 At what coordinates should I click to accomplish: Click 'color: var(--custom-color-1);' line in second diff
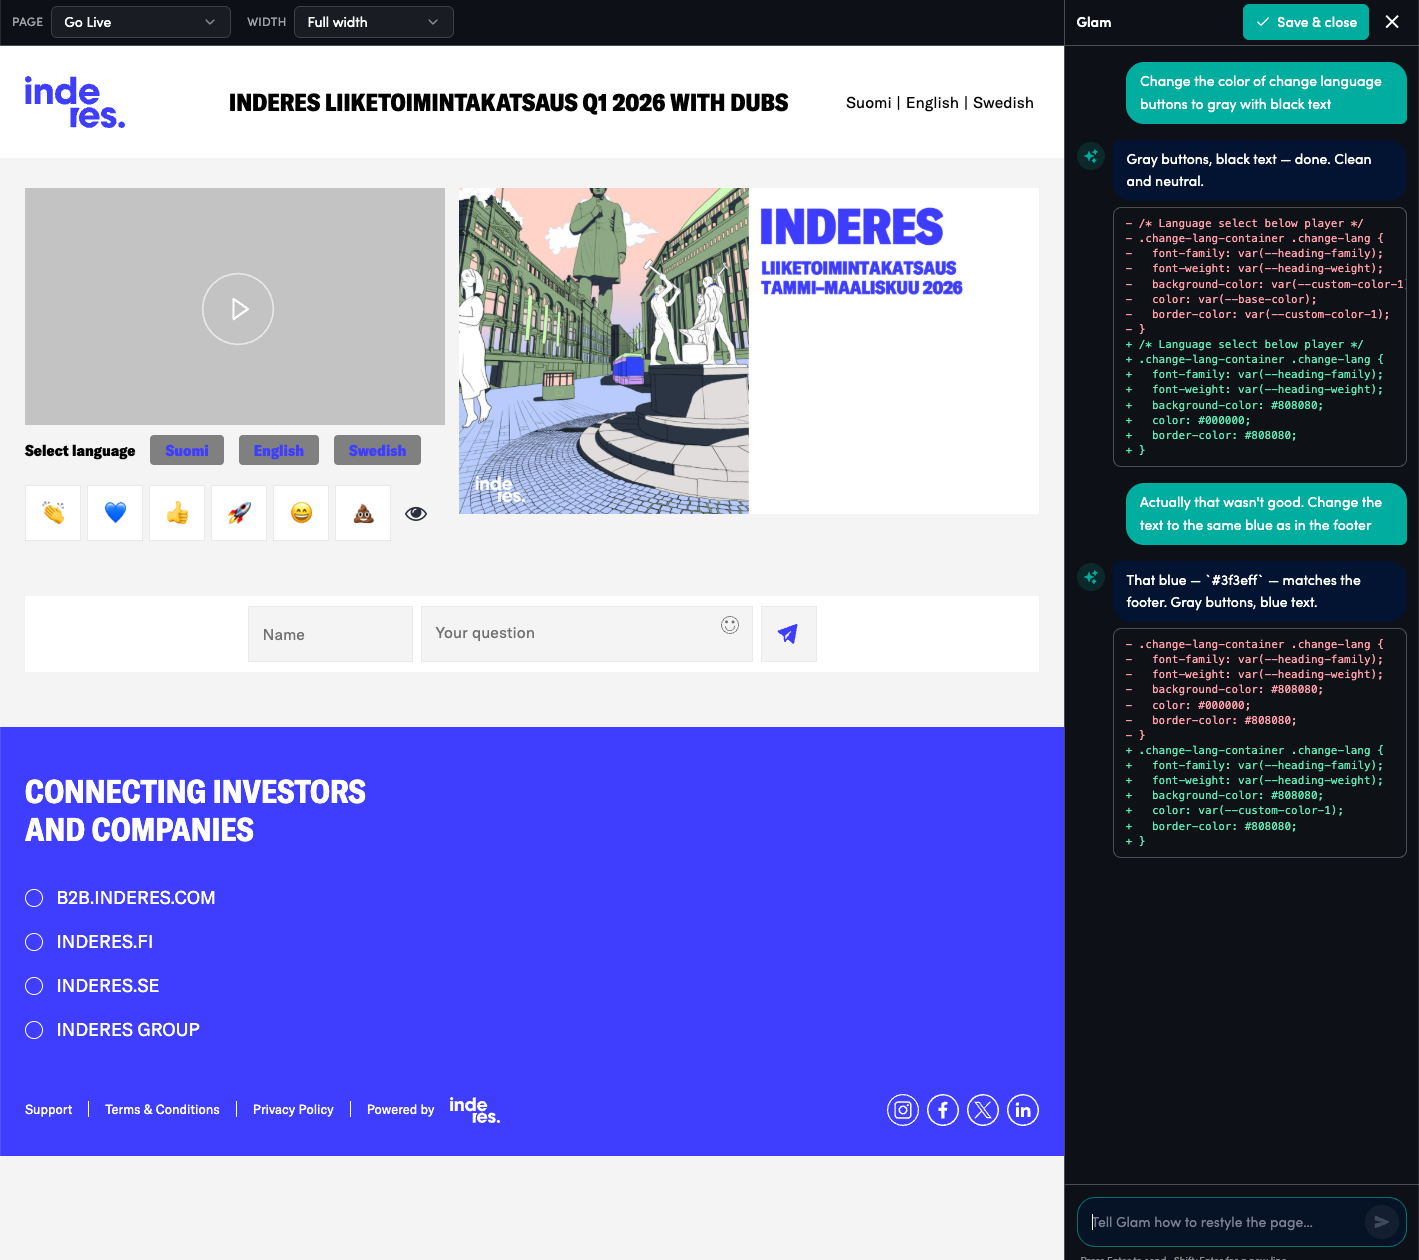pos(1248,811)
